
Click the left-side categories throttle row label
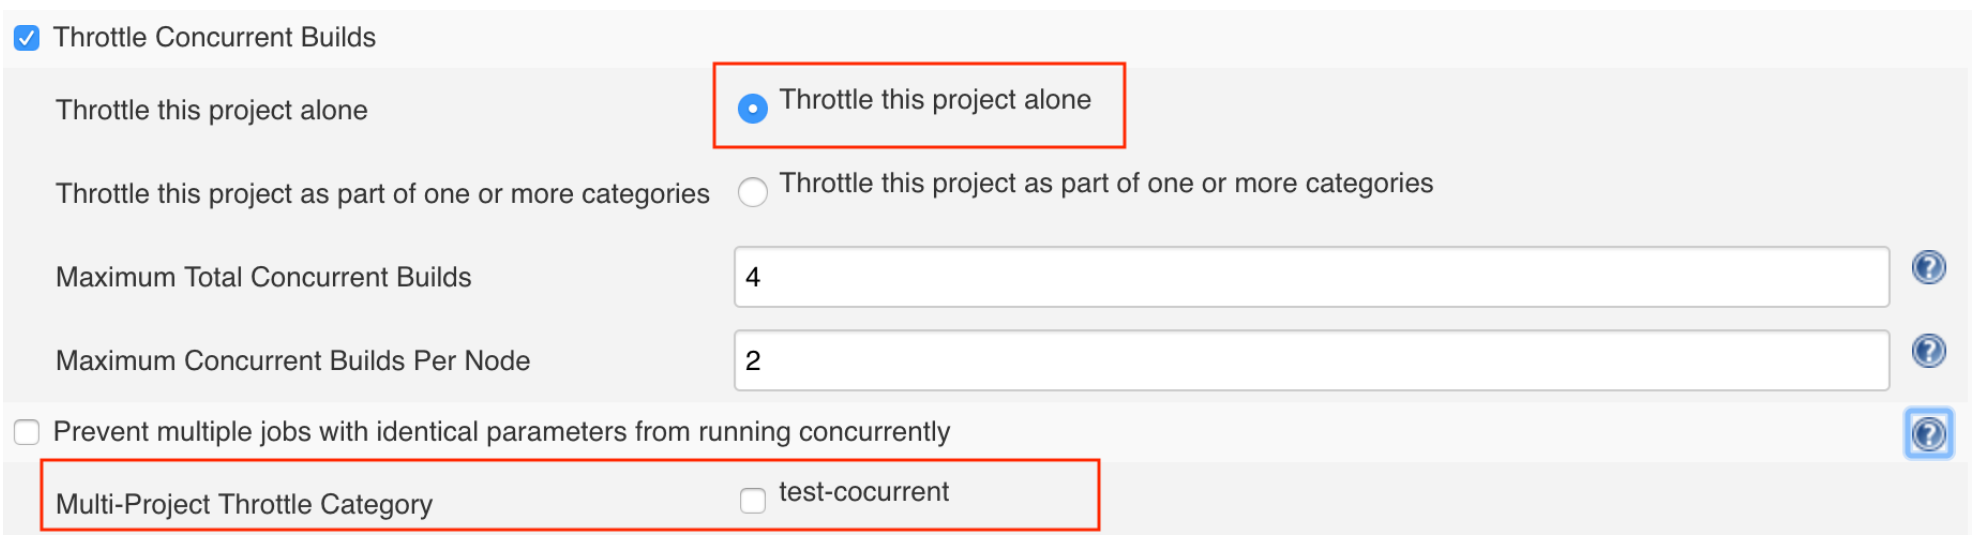pos(382,194)
